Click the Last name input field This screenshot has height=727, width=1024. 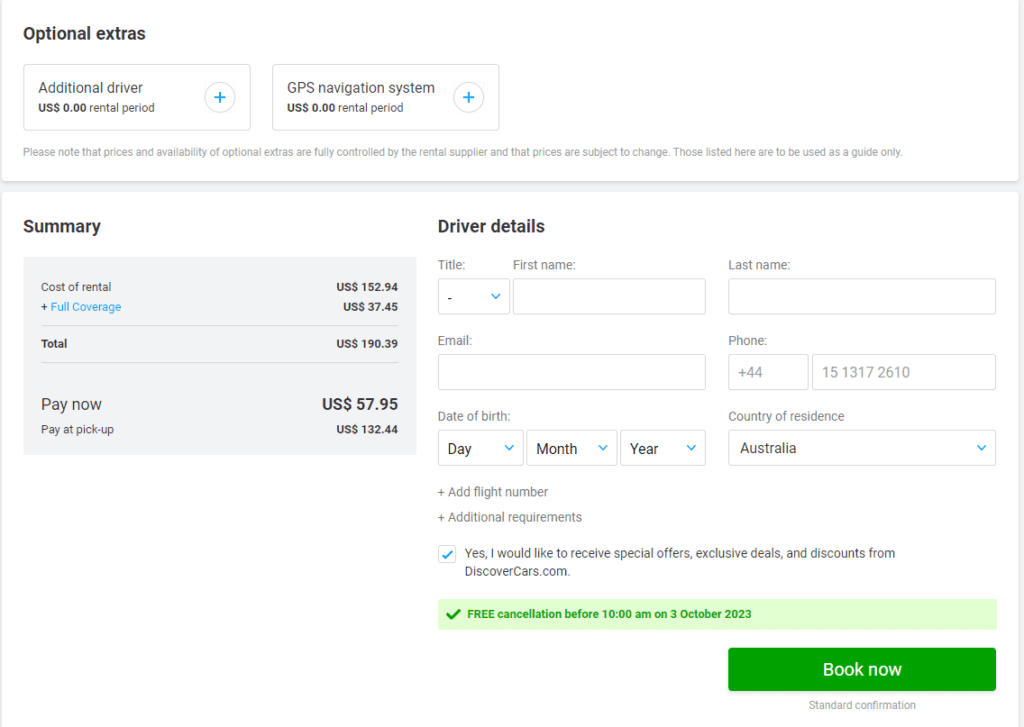[861, 297]
